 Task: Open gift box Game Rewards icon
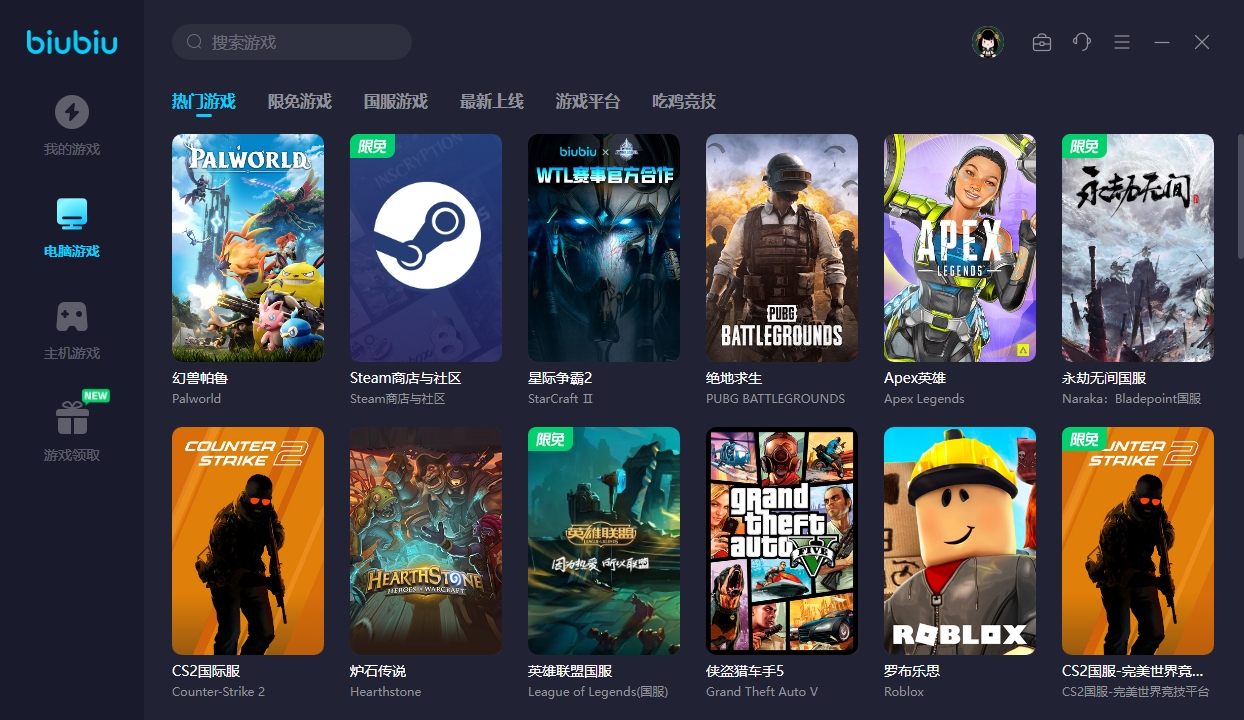coord(71,418)
